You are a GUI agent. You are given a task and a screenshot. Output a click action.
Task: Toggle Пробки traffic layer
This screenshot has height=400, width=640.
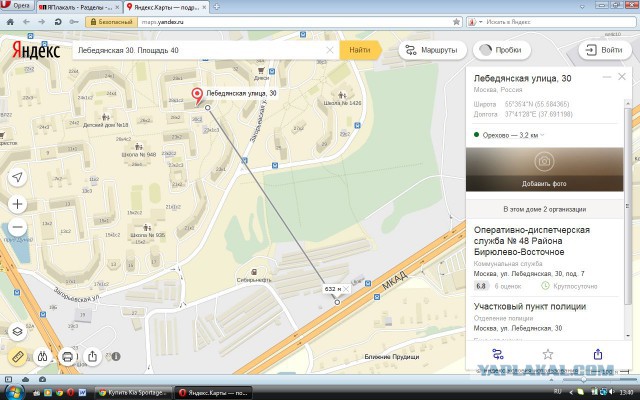pyautogui.click(x=502, y=50)
